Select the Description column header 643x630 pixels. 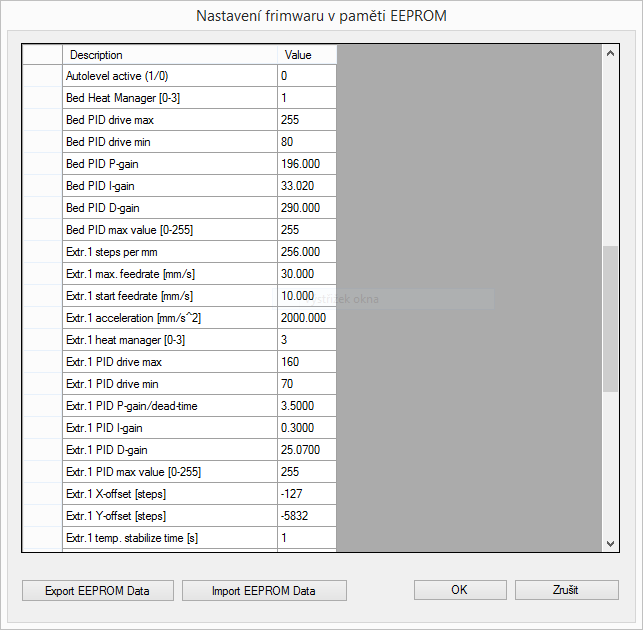point(170,55)
